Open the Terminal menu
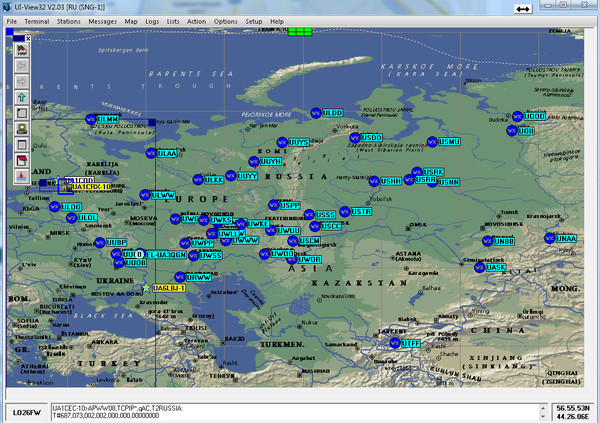The height and width of the screenshot is (423, 600). tap(37, 21)
